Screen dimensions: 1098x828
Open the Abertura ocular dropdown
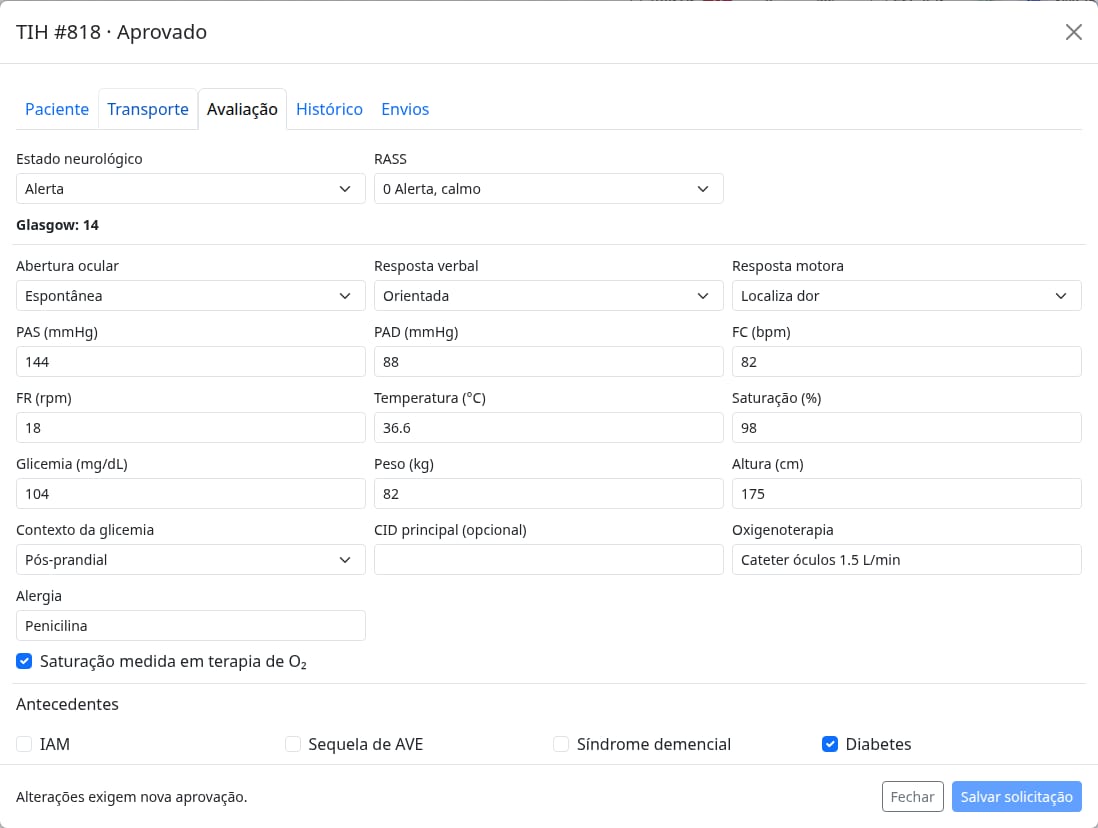[x=190, y=296]
